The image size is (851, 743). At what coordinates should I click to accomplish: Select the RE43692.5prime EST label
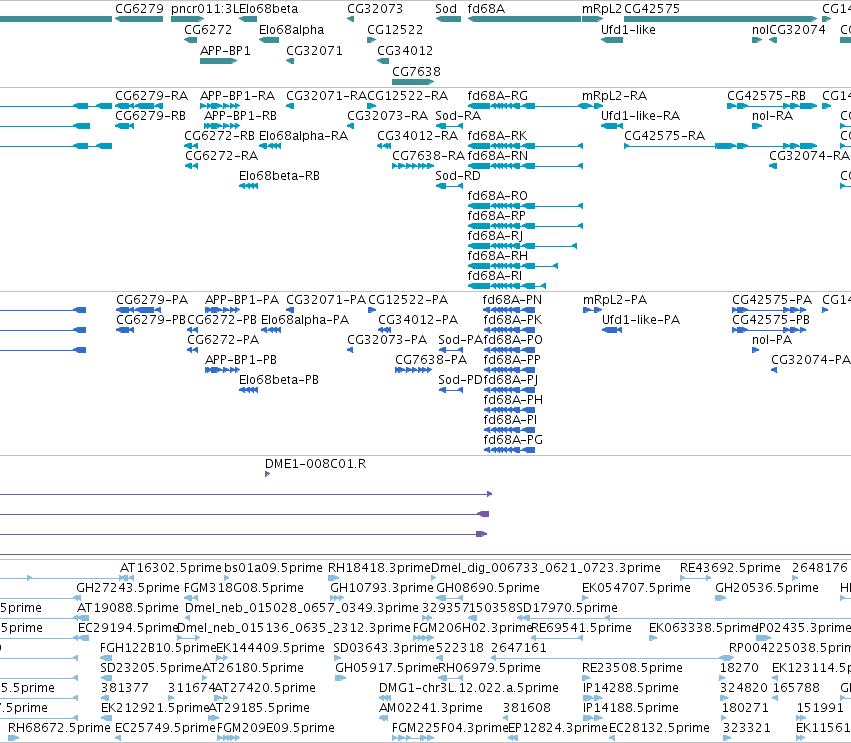point(731,568)
